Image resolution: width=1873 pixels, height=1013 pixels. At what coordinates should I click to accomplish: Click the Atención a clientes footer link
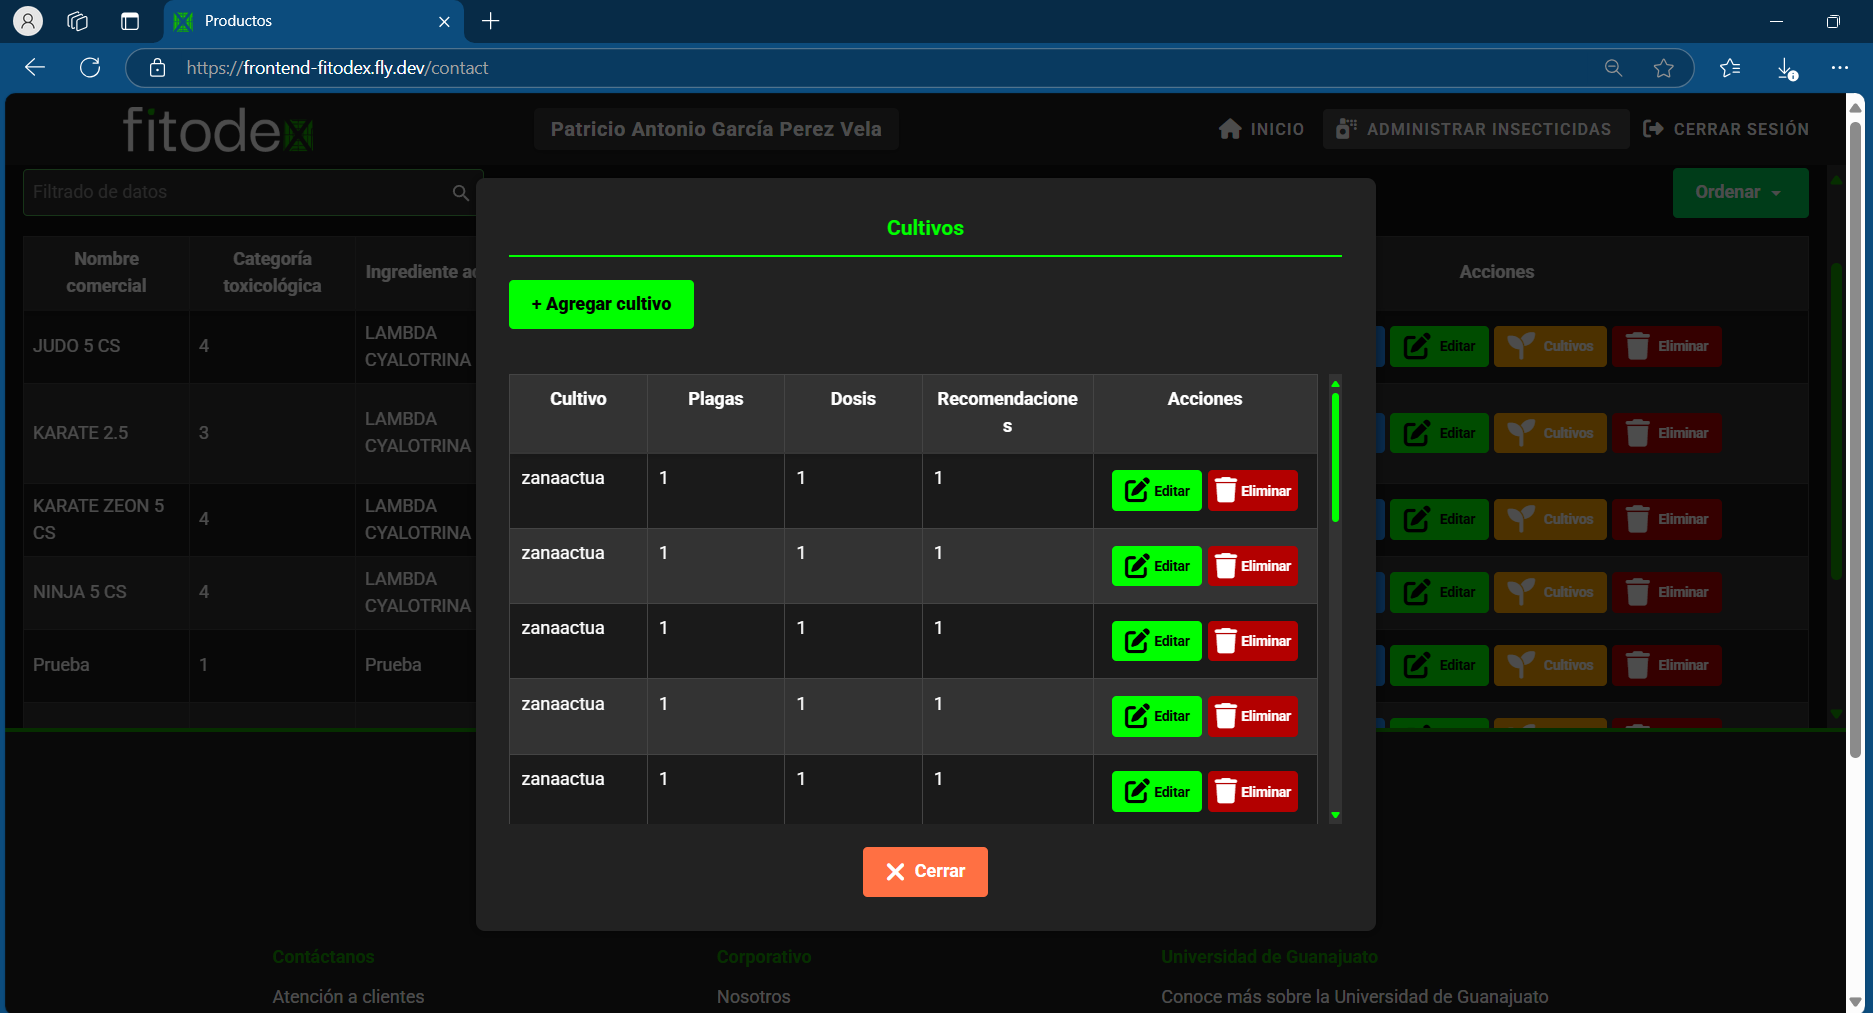(348, 997)
